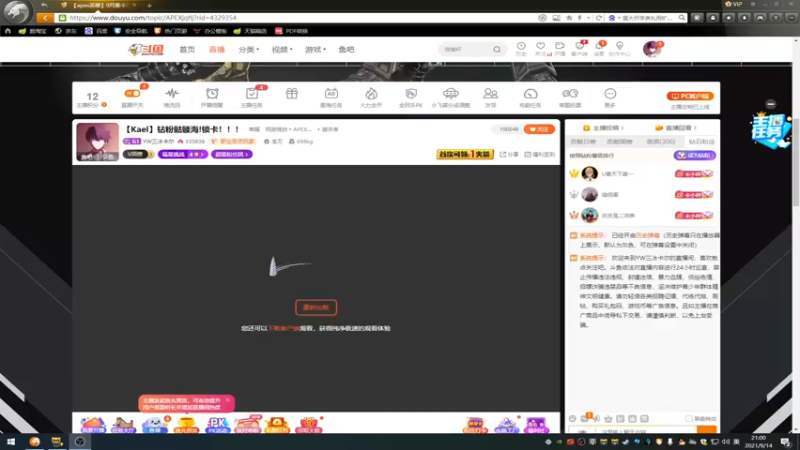Focus the Douyu search input field
800x450 pixels.
pos(466,49)
